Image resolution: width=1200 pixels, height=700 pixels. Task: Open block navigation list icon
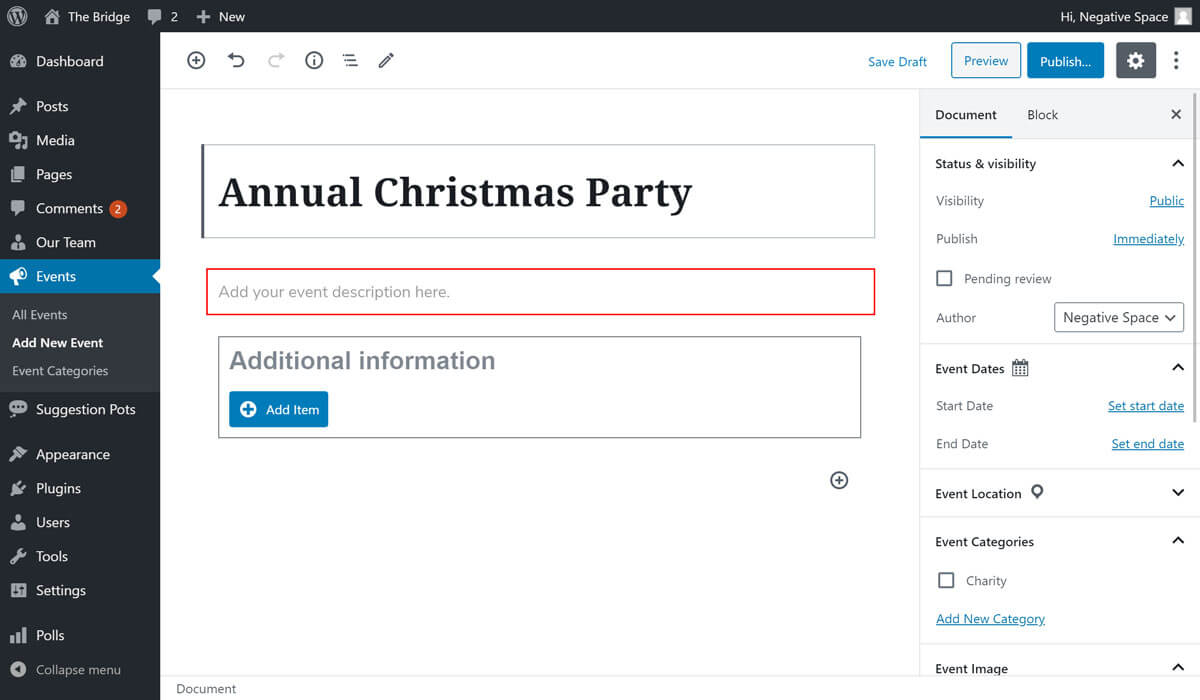tap(350, 61)
